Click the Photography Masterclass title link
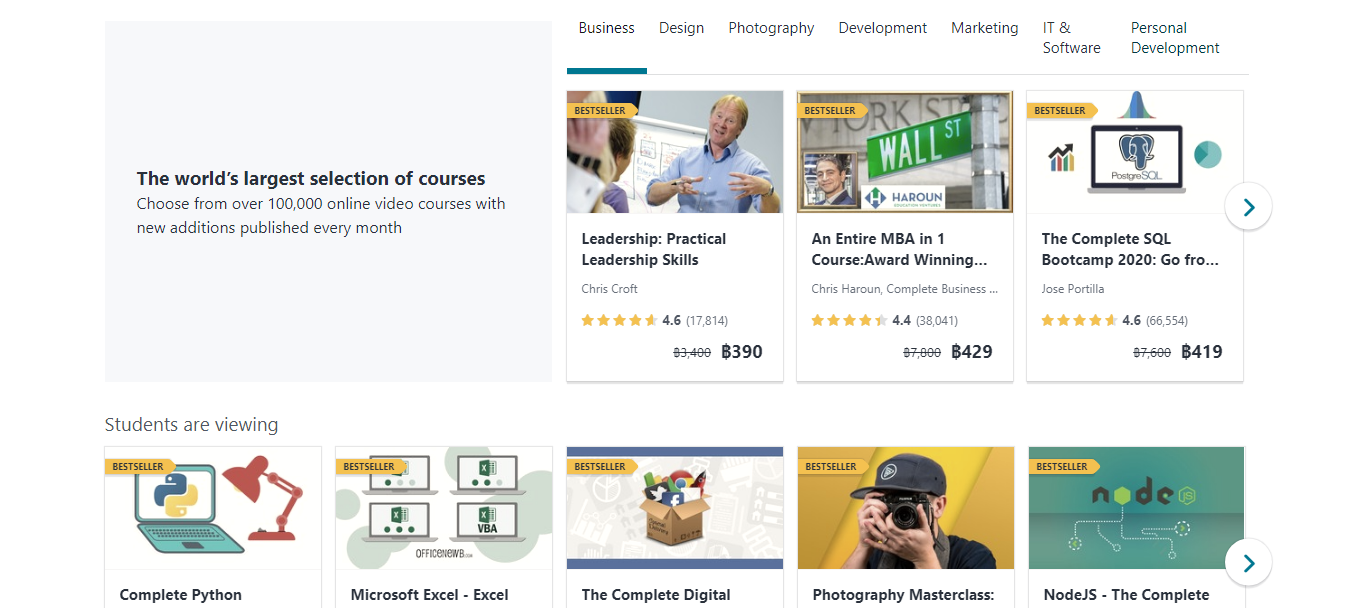1349x608 pixels. (x=904, y=595)
